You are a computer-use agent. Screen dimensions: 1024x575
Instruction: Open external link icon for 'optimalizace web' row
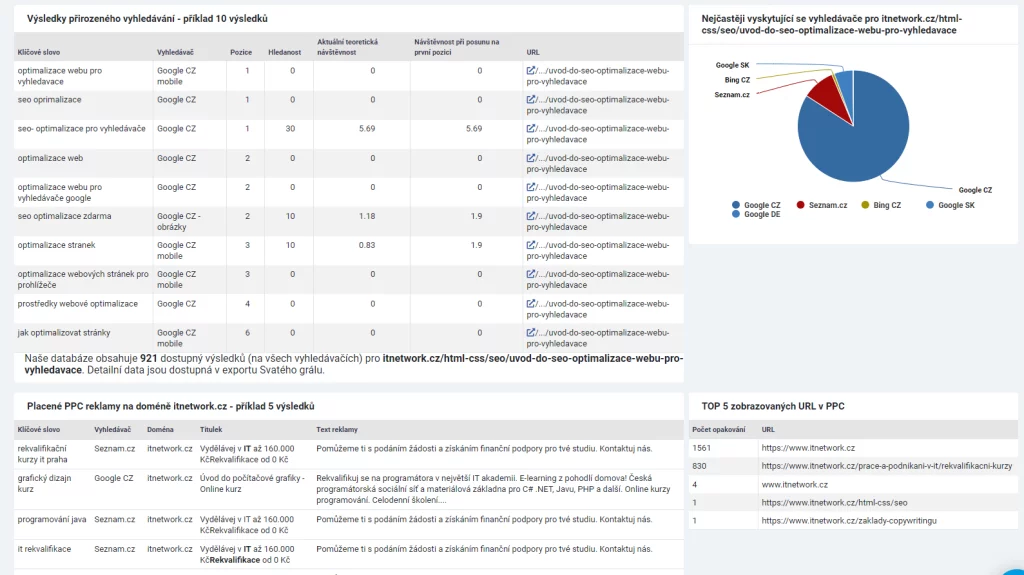tap(530, 157)
